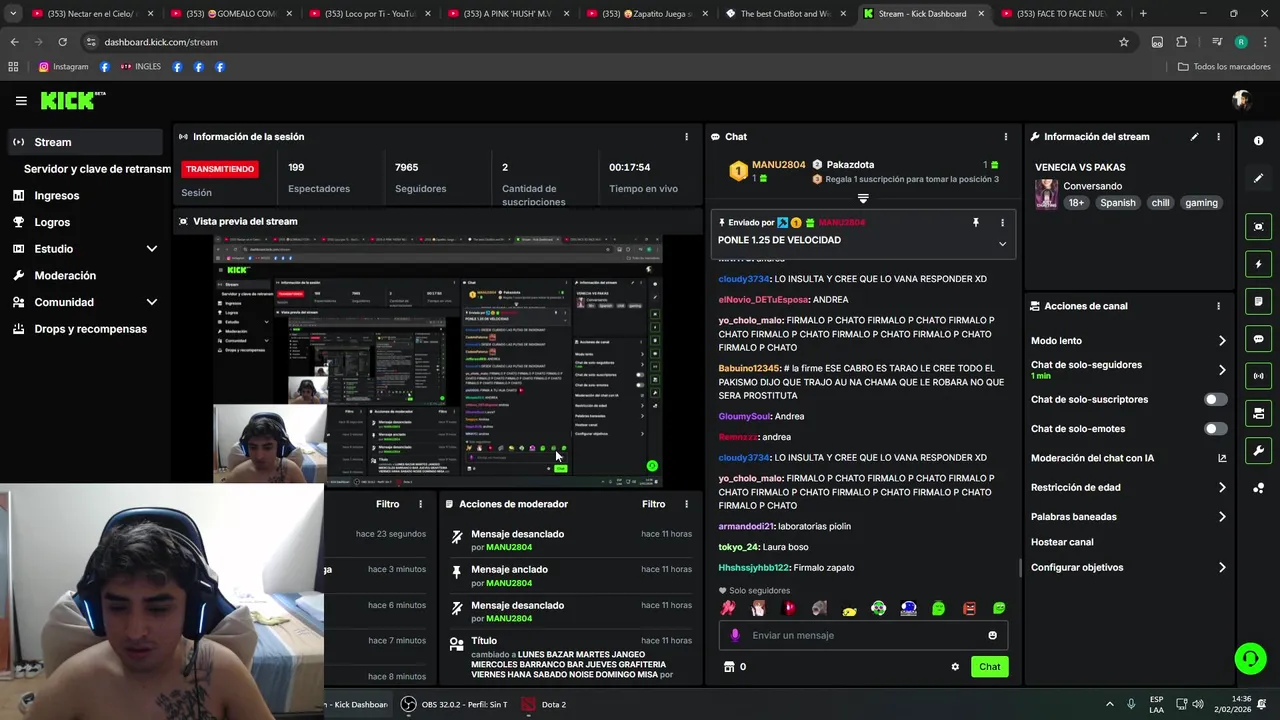Click the gaming stream tag

[1201, 202]
